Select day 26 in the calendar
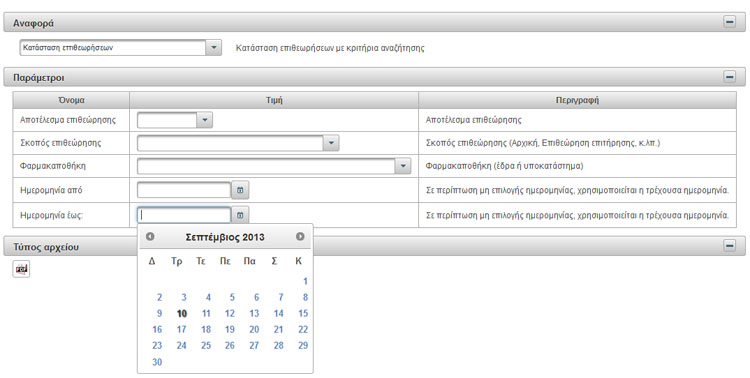The height and width of the screenshot is (378, 750). click(230, 345)
